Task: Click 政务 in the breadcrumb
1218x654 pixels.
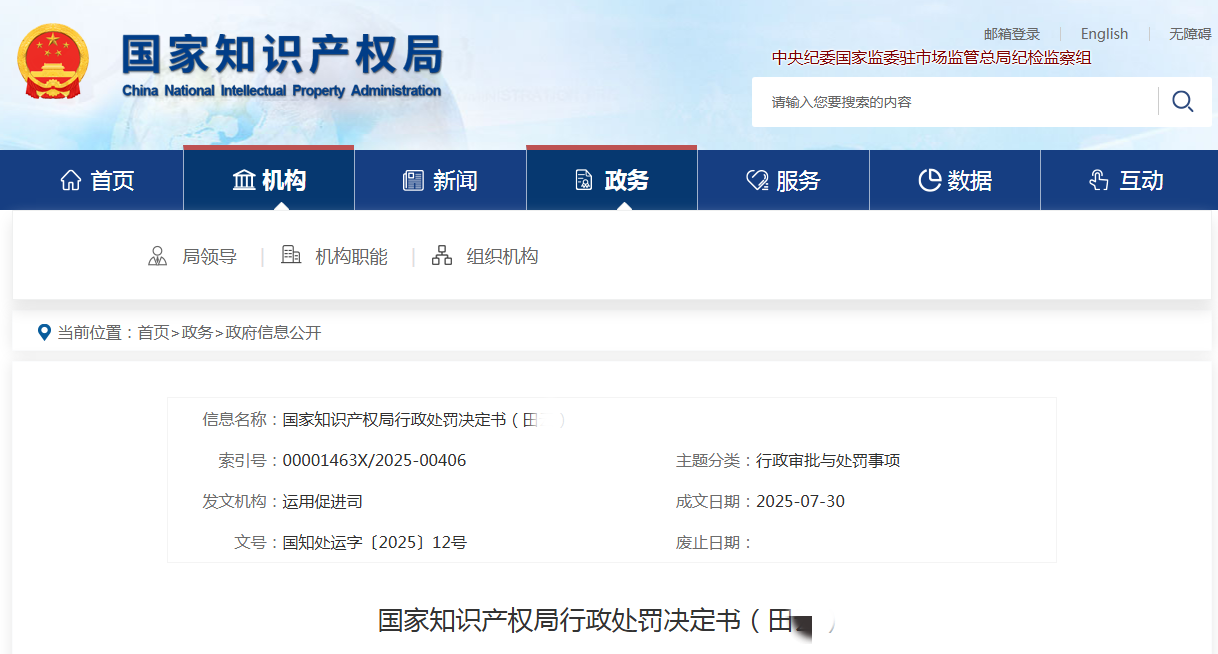Action: (197, 333)
